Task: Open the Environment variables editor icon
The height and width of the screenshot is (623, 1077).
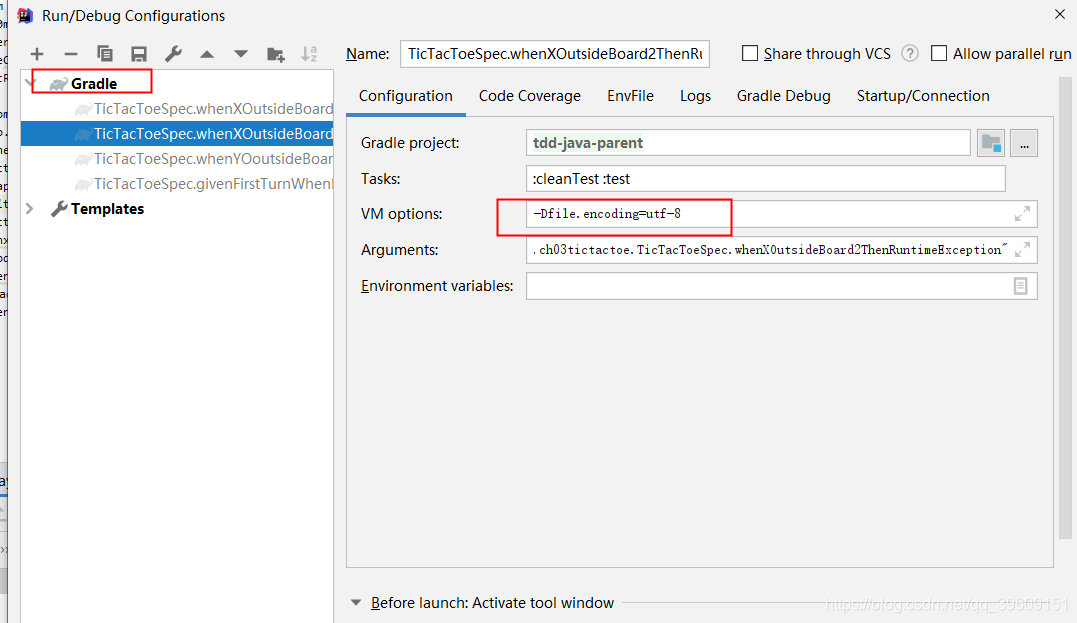Action: click(1020, 286)
